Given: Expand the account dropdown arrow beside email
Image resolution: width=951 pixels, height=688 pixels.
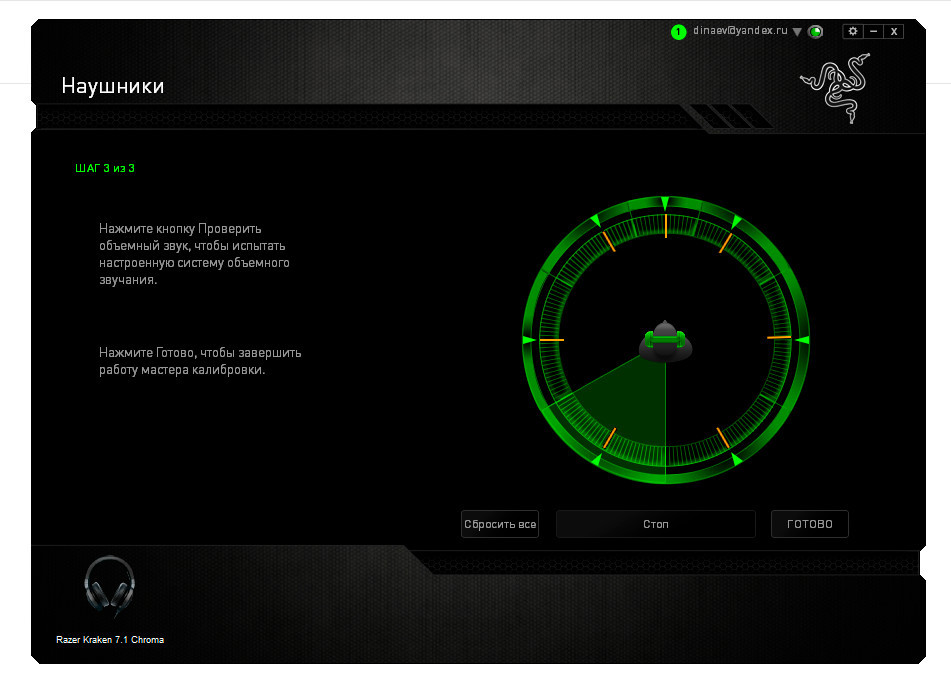Looking at the screenshot, I should pyautogui.click(x=797, y=32).
